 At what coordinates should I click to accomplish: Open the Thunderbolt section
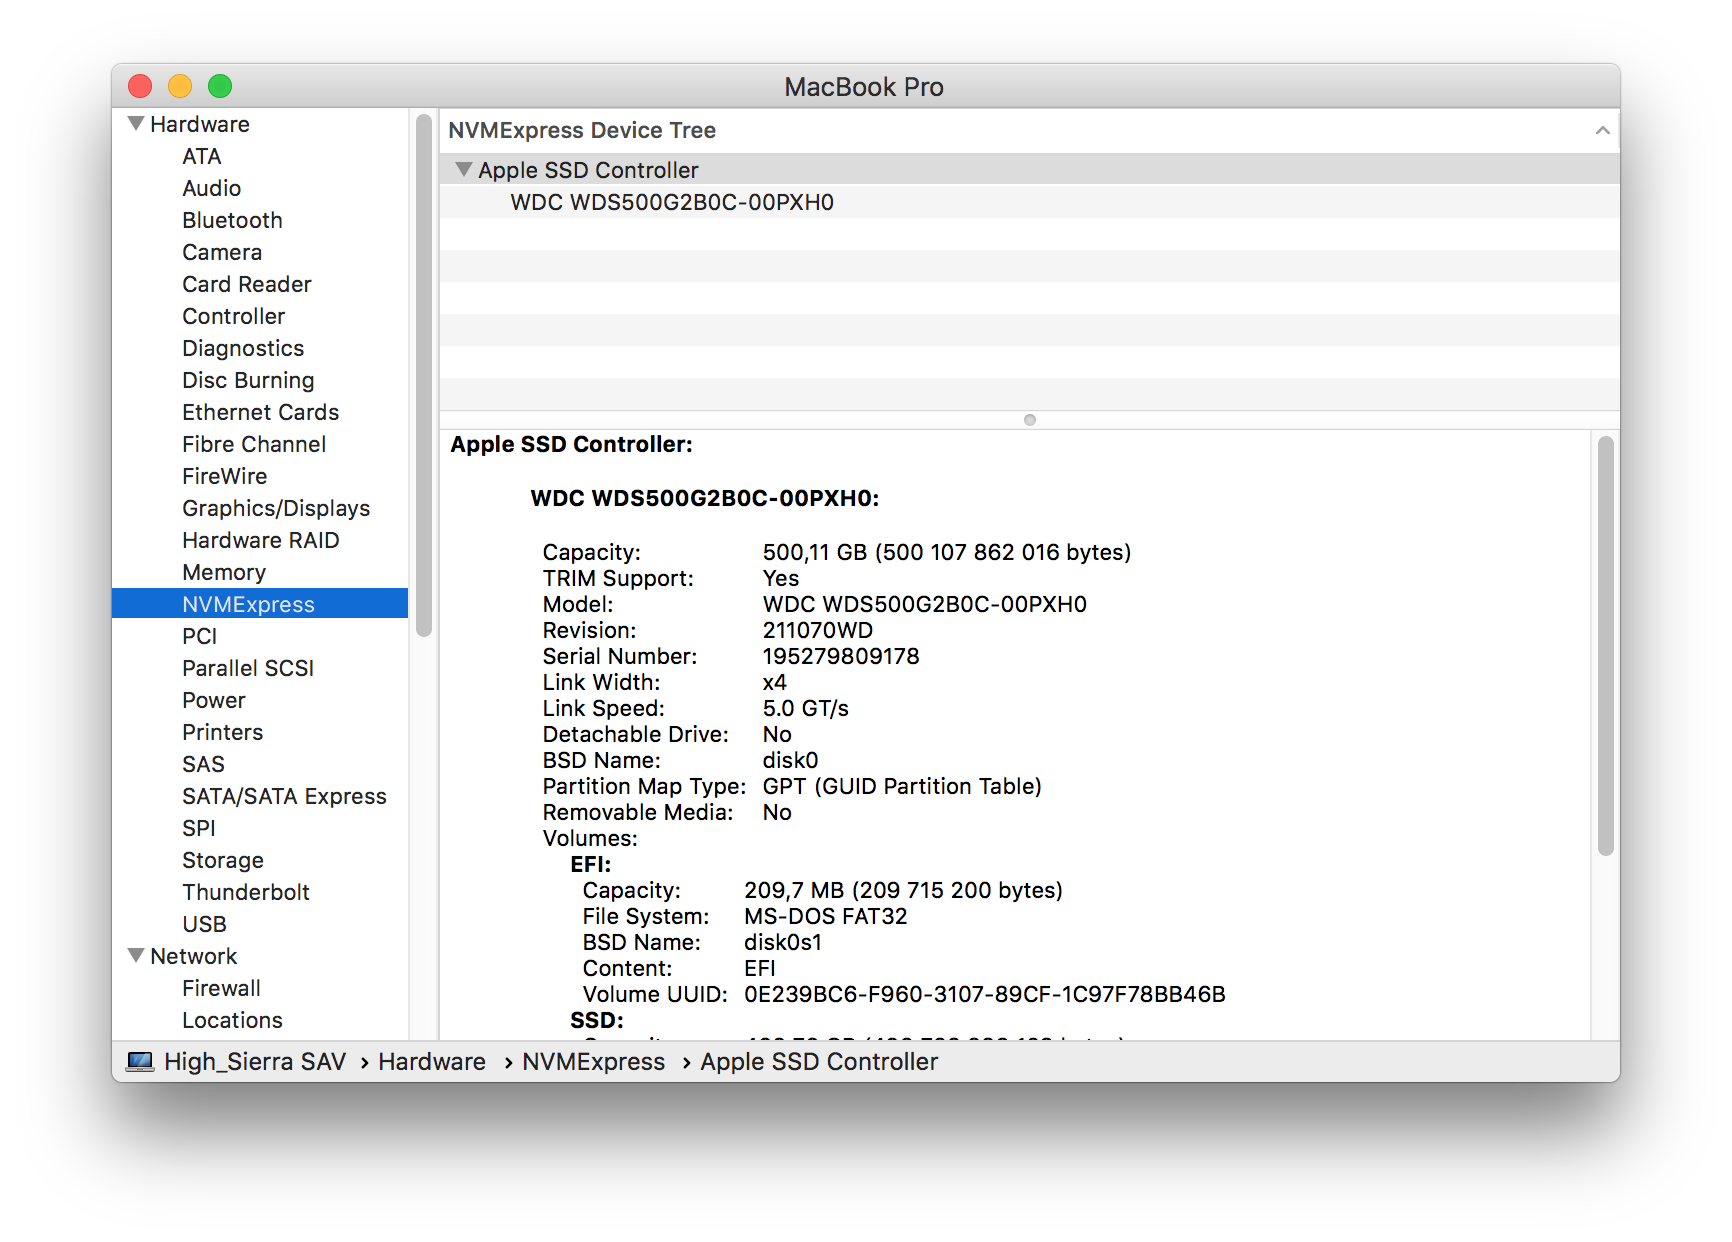point(246,891)
